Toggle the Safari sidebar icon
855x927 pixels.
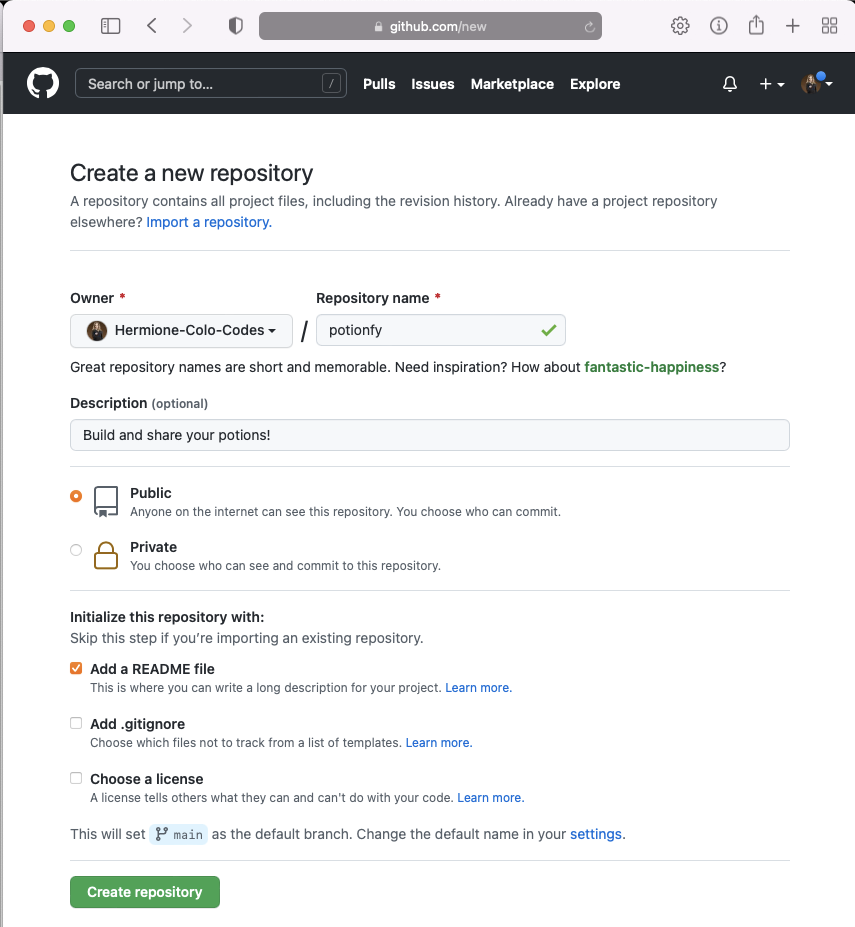111,26
